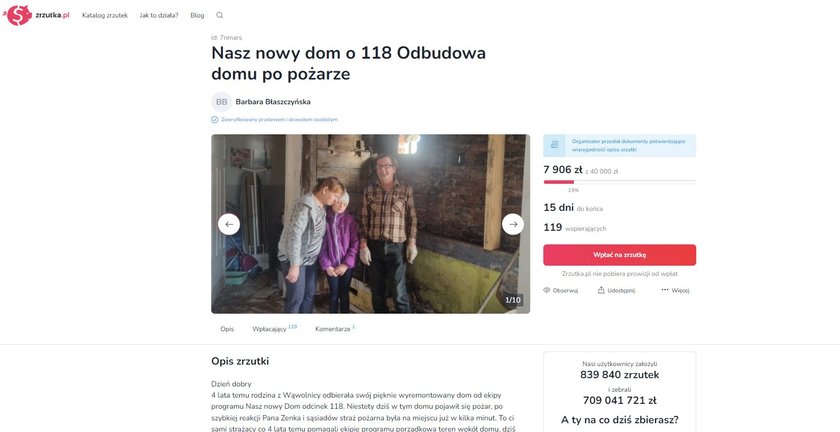Click the BB organizer avatar
The width and height of the screenshot is (840, 432).
(221, 102)
